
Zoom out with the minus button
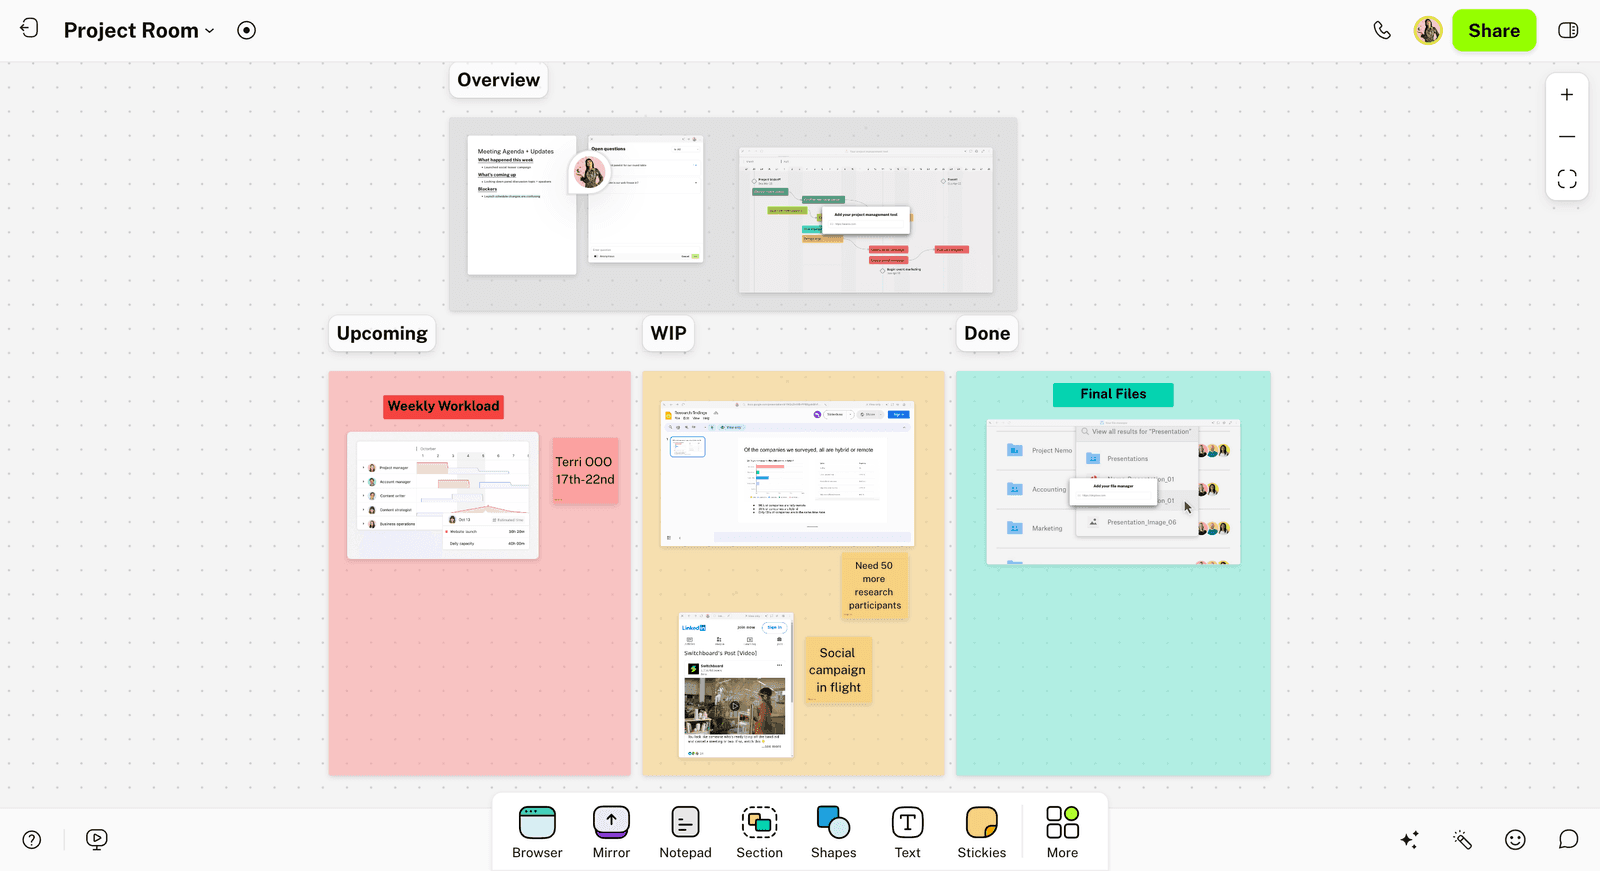pyautogui.click(x=1567, y=137)
